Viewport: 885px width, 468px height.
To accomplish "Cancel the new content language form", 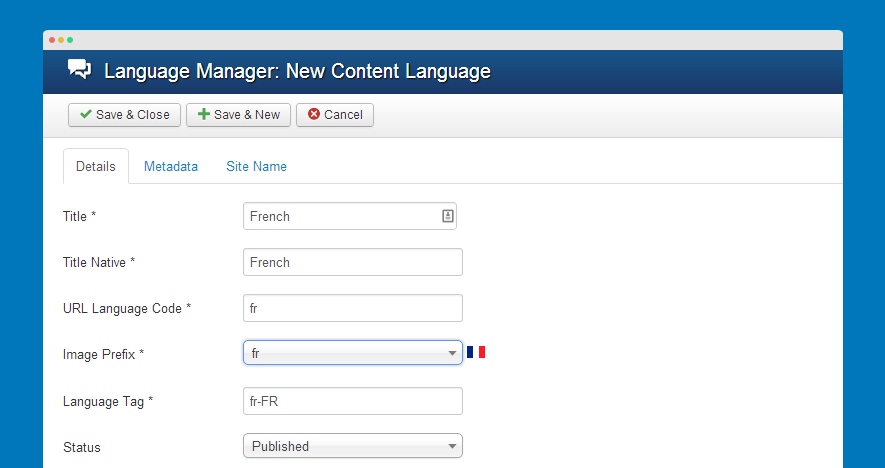I will pos(335,115).
